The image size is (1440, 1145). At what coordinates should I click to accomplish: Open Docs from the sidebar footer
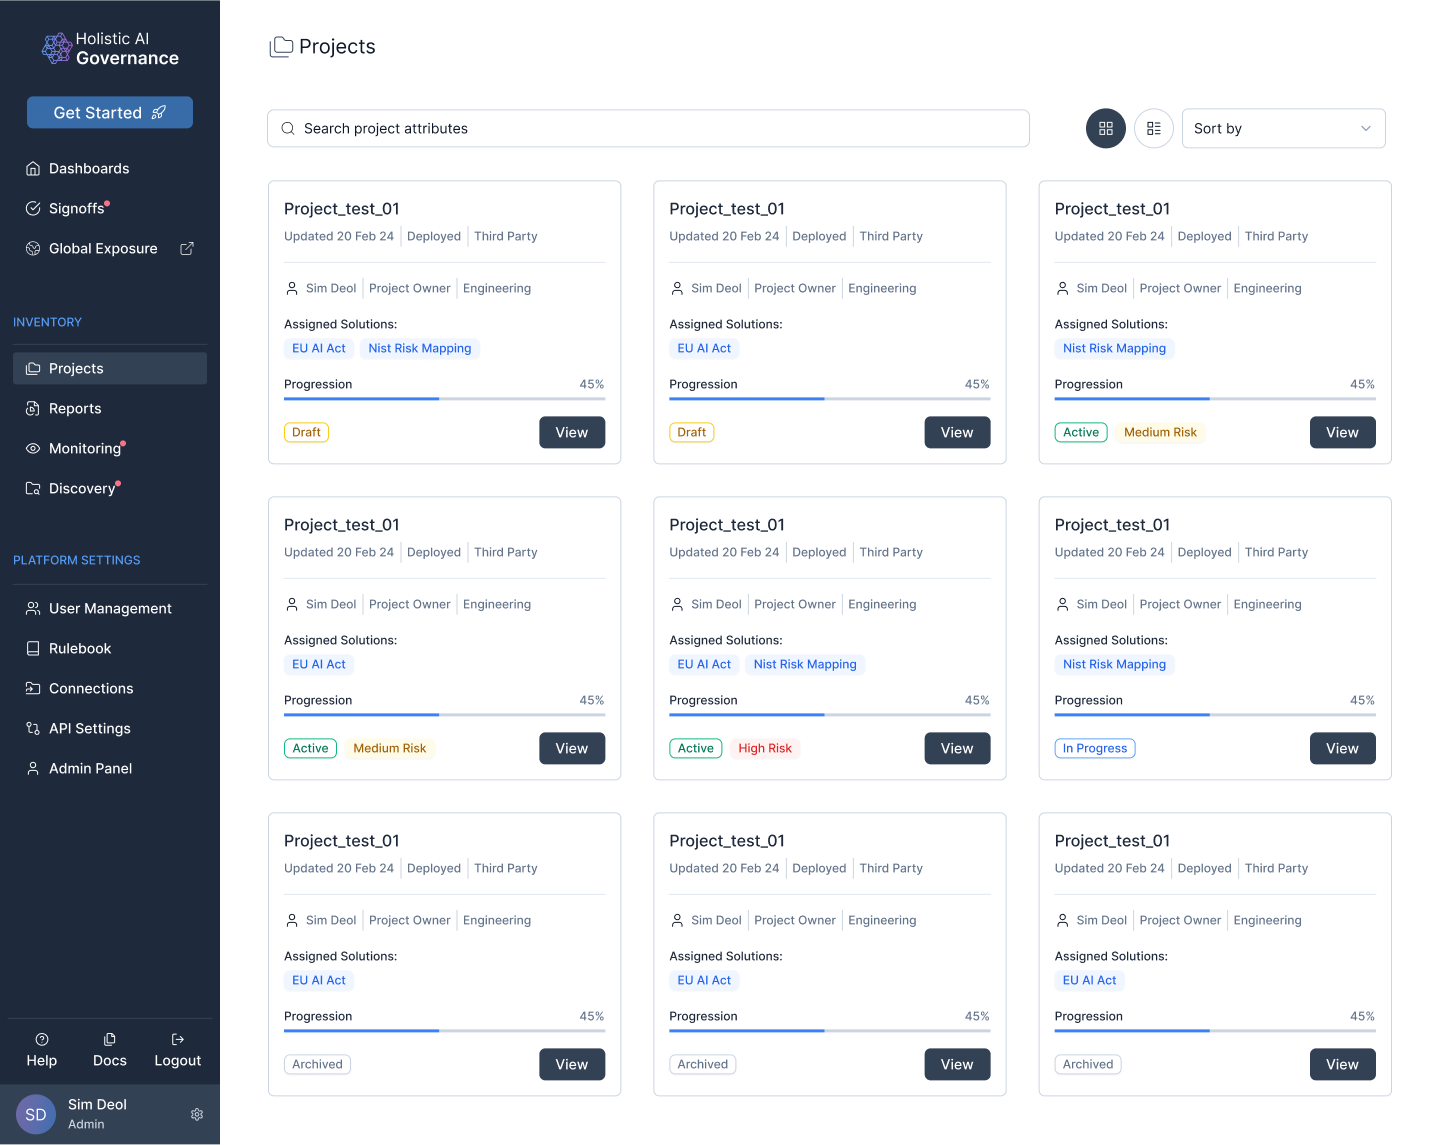pos(110,1050)
